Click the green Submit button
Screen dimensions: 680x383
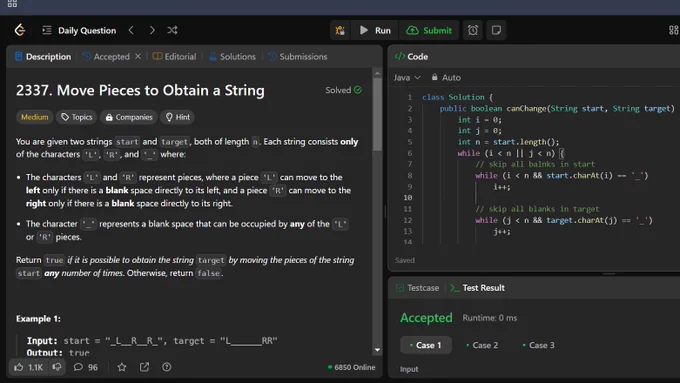[429, 30]
